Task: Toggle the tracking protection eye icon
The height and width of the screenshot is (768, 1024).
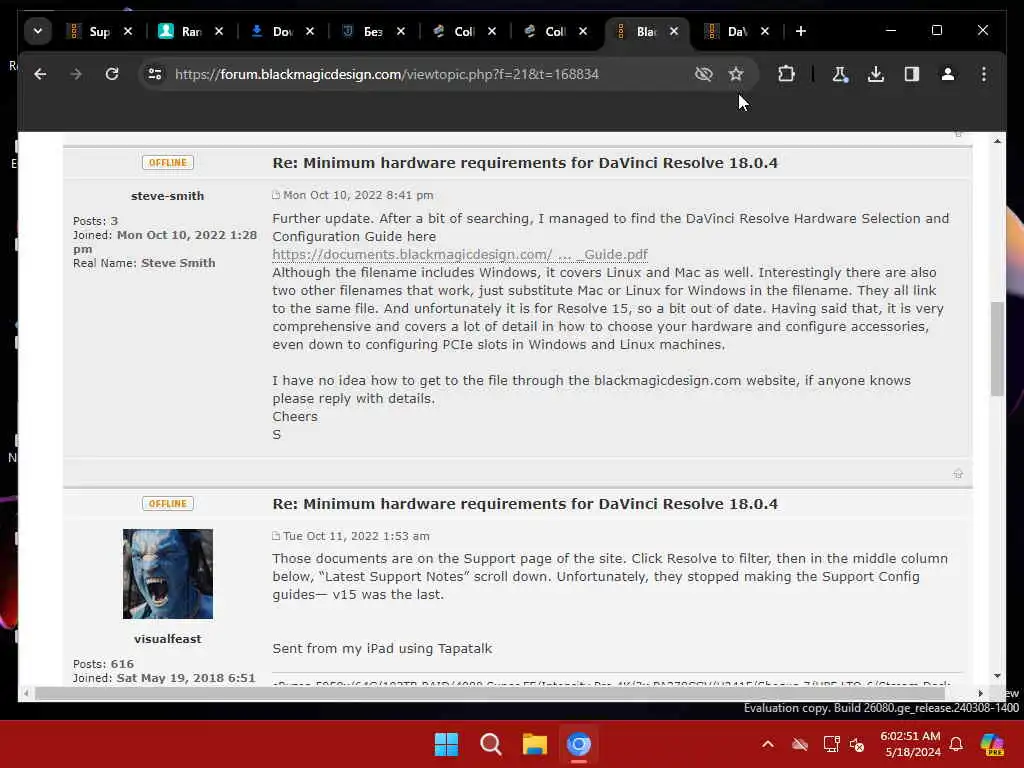Action: [703, 74]
